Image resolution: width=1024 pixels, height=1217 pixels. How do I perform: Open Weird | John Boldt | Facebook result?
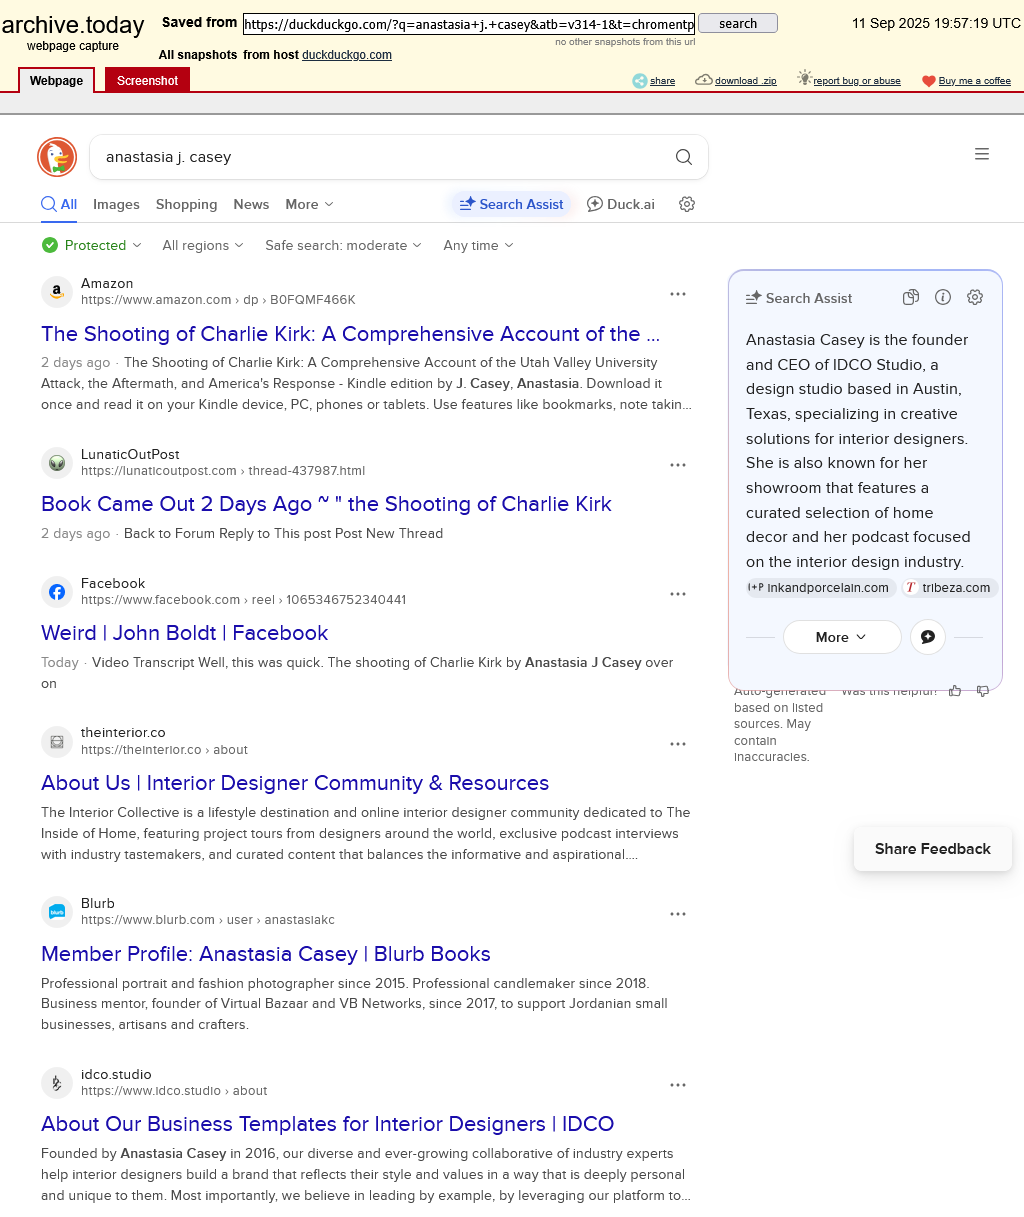(185, 633)
